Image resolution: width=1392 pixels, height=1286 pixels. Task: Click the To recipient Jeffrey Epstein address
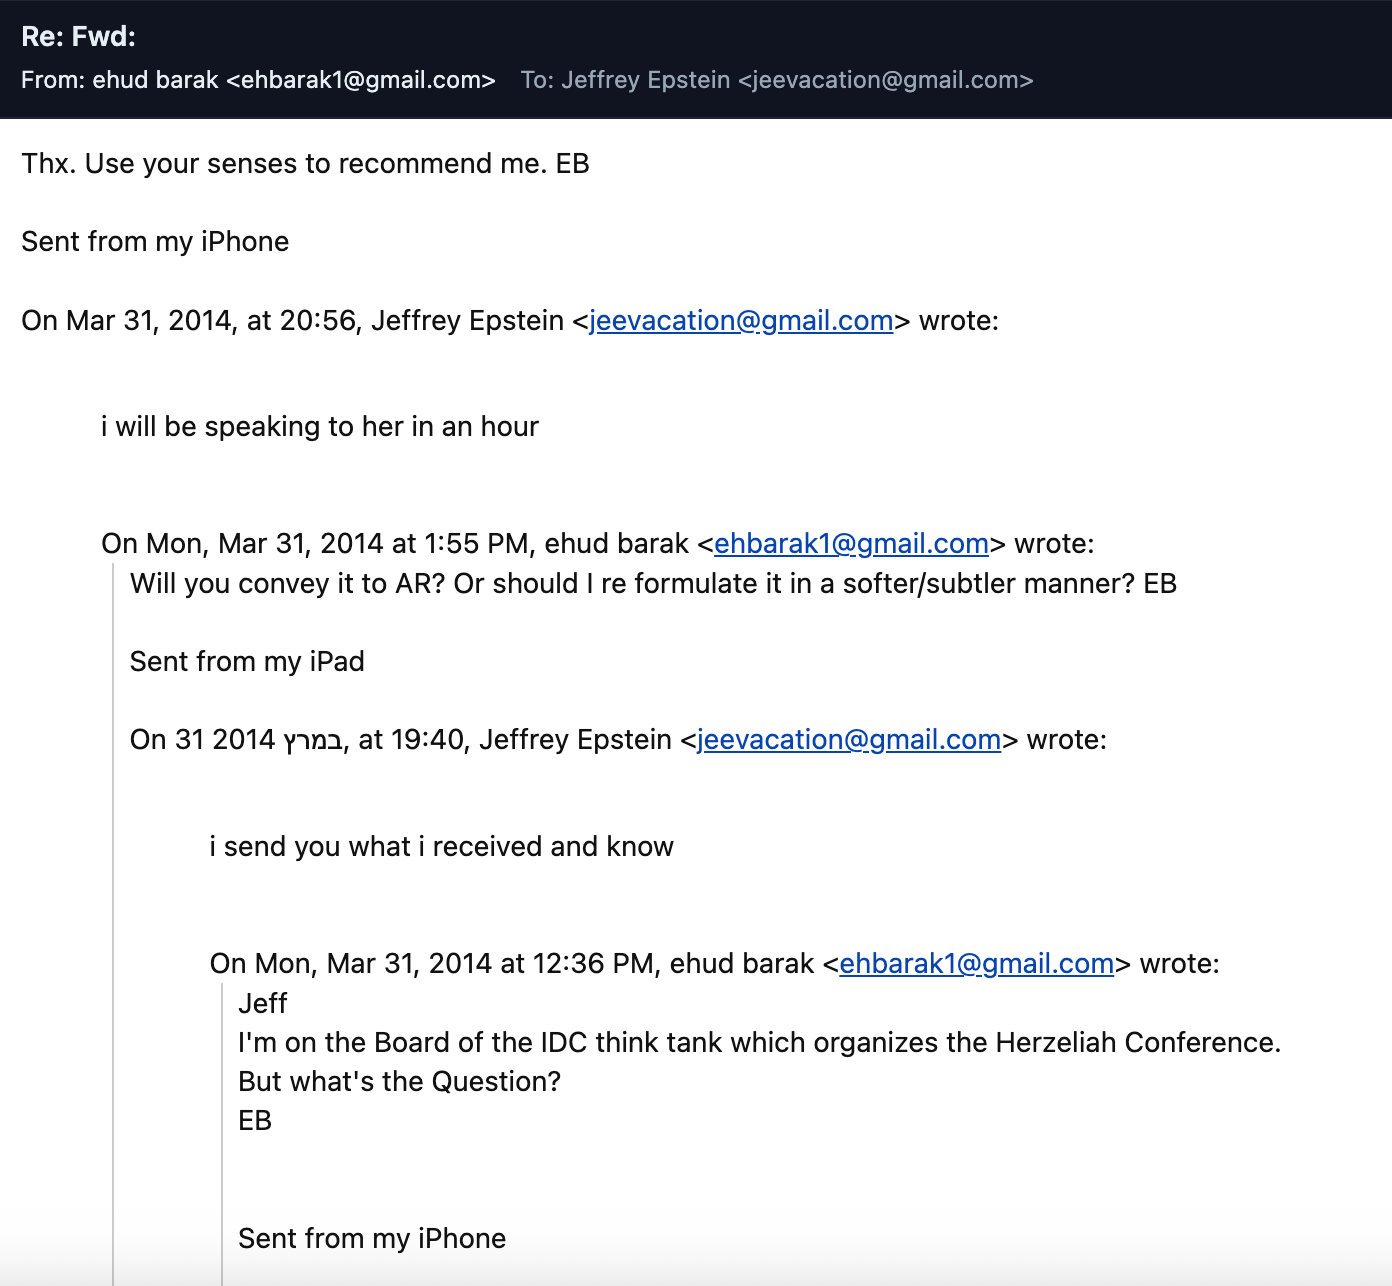click(x=777, y=80)
